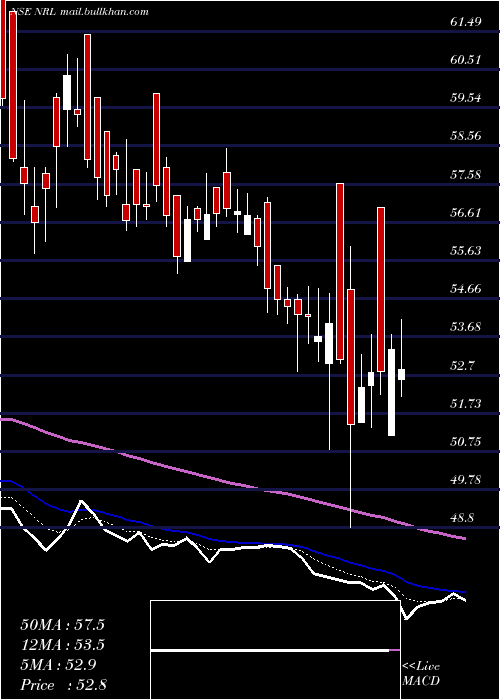Select the 54.66 price axis label
The height and width of the screenshot is (700, 500).
pos(466,289)
